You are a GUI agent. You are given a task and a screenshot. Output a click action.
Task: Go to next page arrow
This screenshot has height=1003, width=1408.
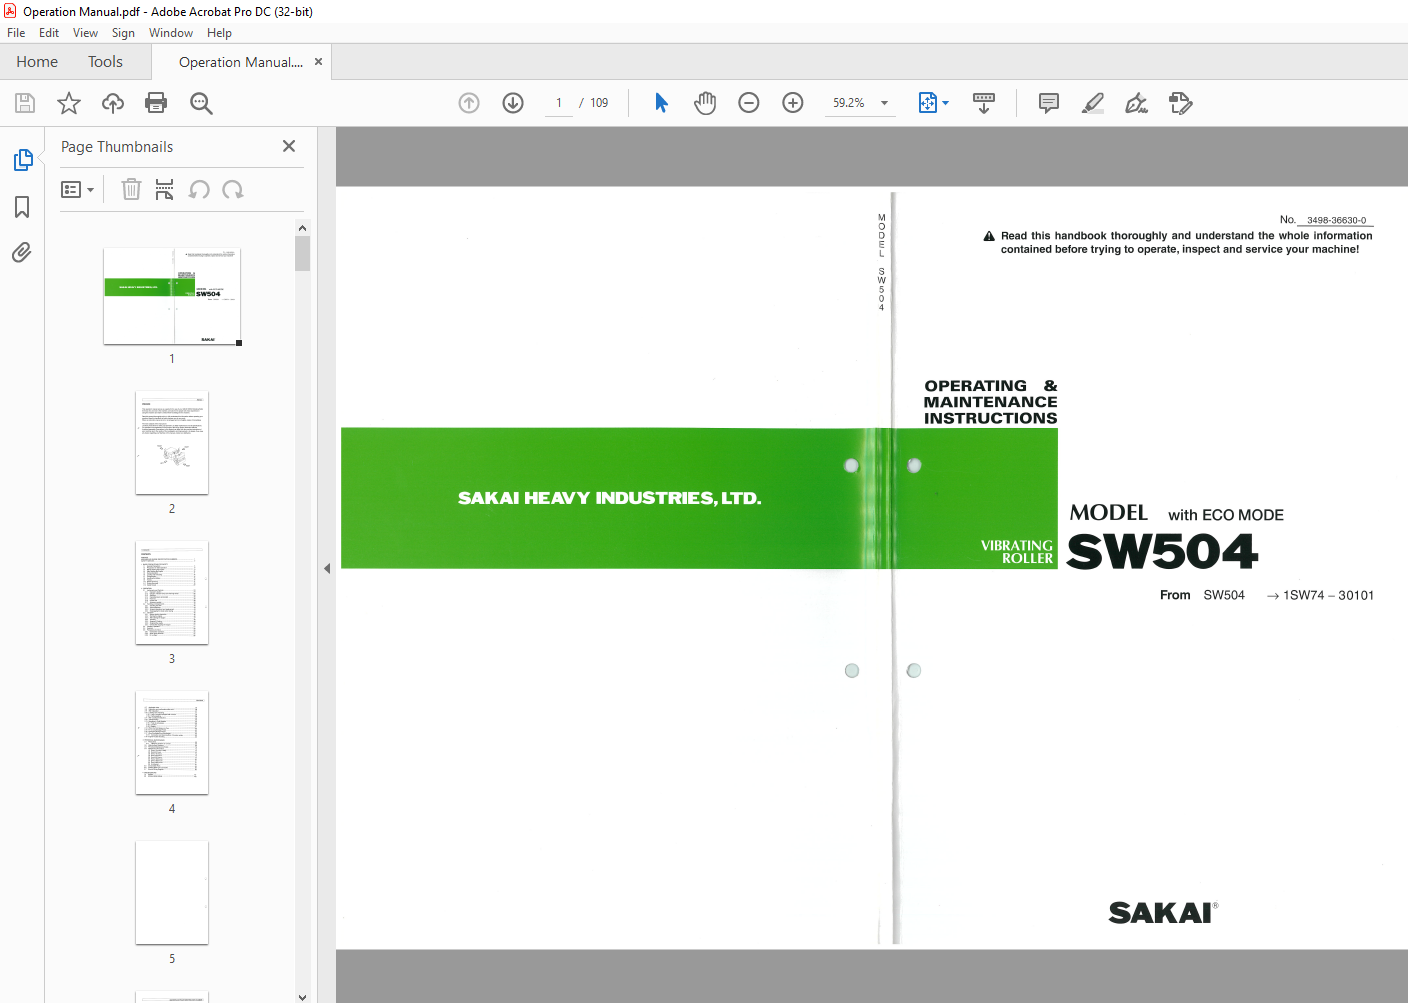pos(513,103)
